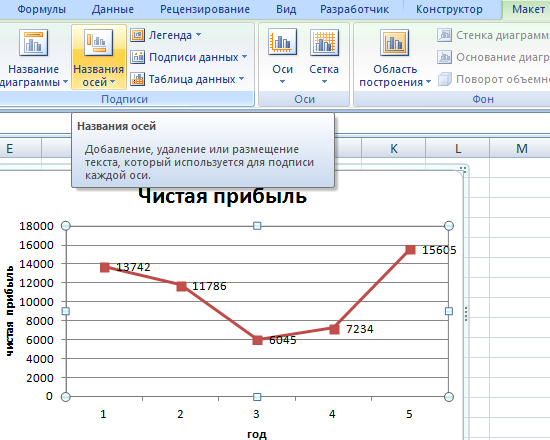Open the Таблица данных data table icon
550x440 pixels.
click(x=138, y=79)
